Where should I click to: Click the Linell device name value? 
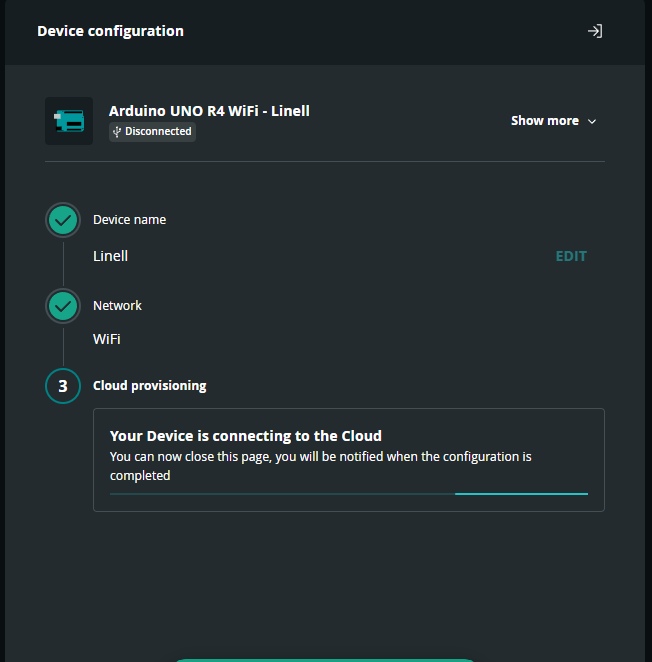coord(110,256)
